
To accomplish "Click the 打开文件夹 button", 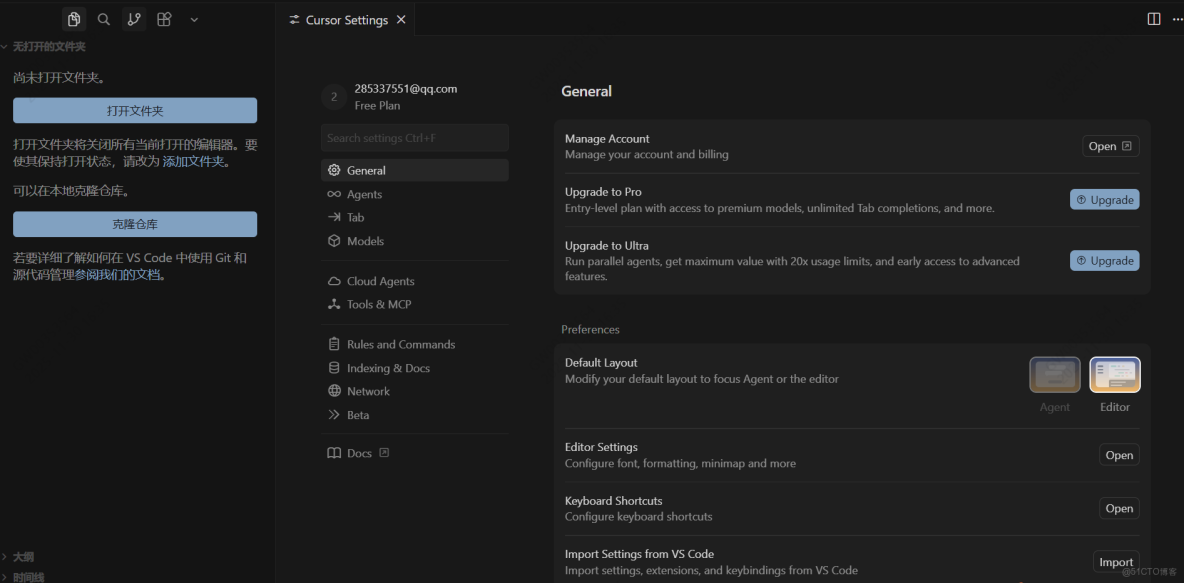I will click(x=135, y=111).
